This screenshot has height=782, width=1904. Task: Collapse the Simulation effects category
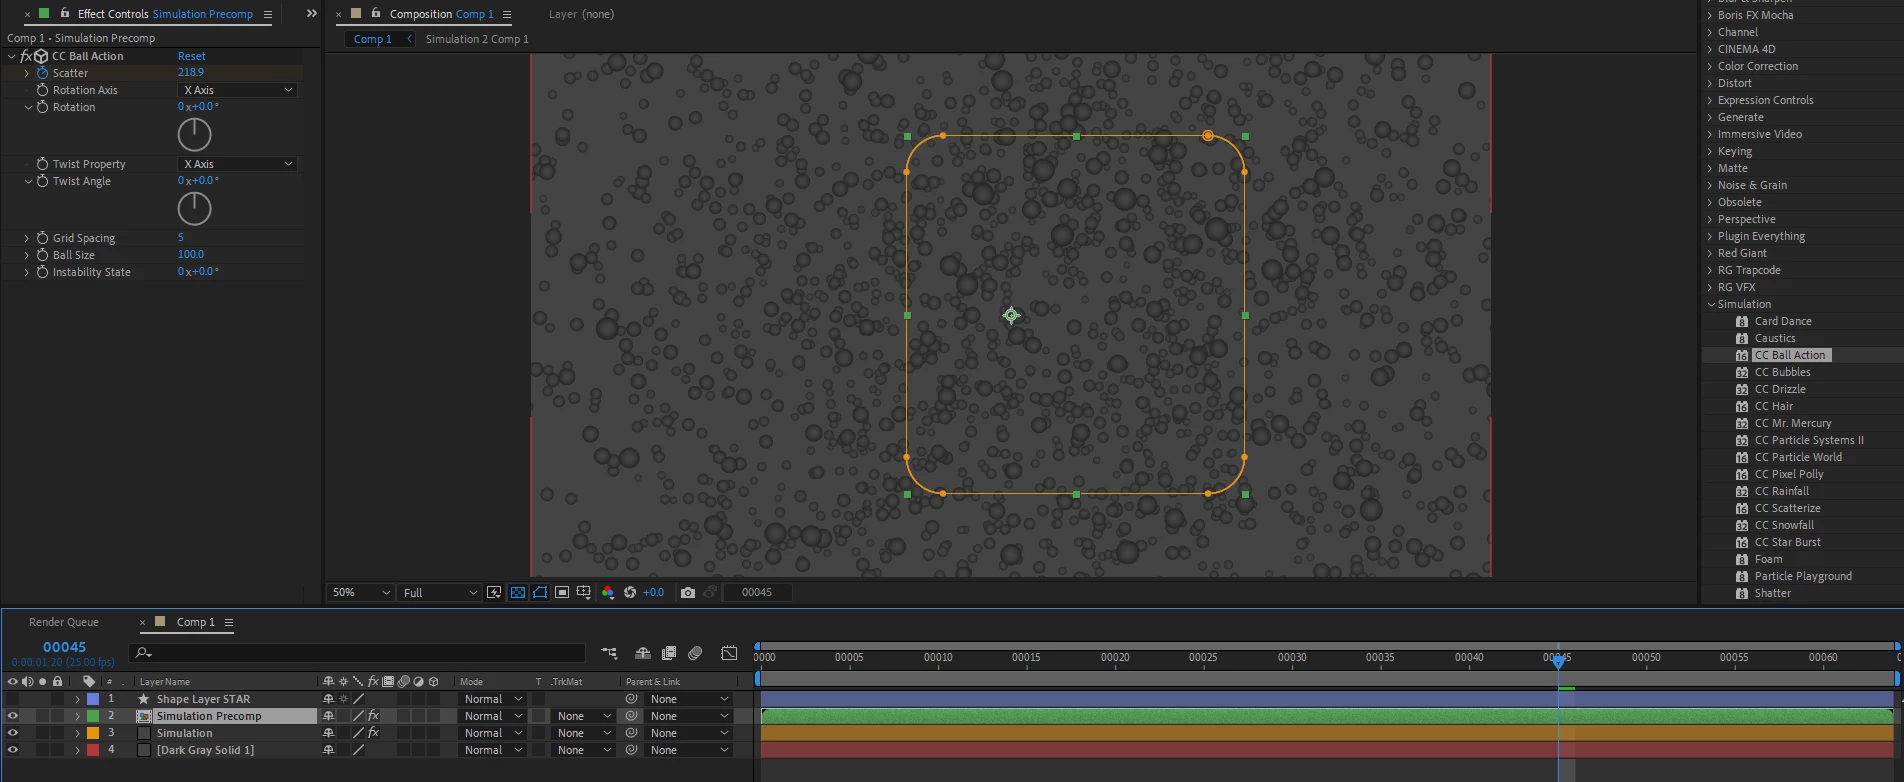(x=1711, y=304)
